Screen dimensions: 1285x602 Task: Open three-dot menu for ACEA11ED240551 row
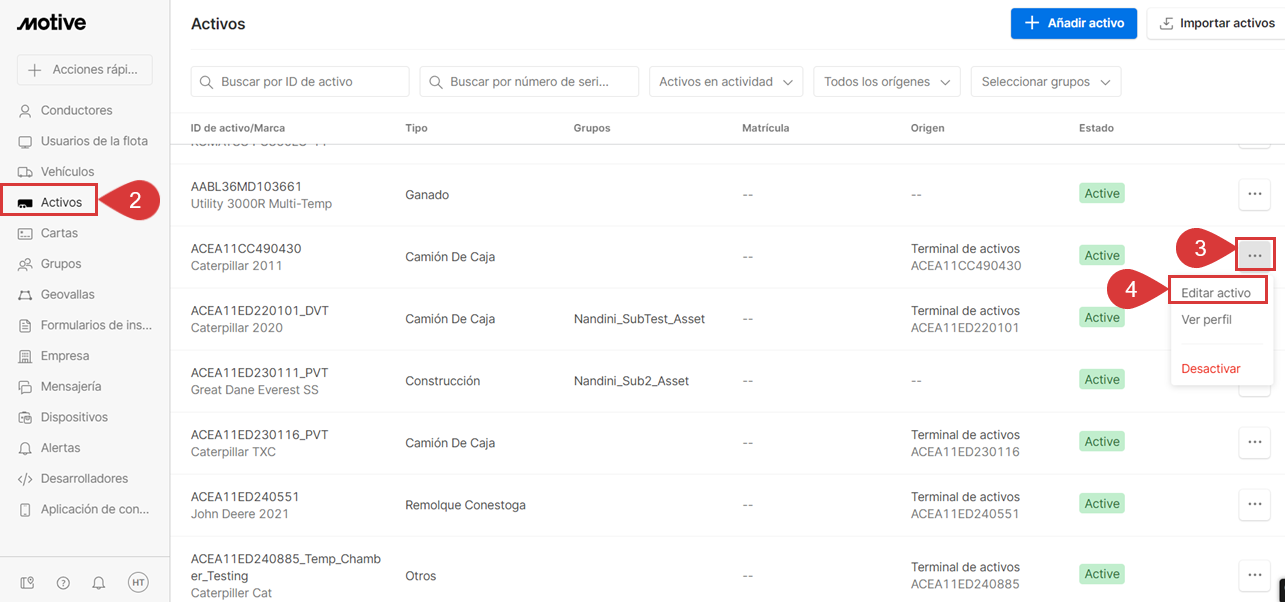tap(1254, 505)
